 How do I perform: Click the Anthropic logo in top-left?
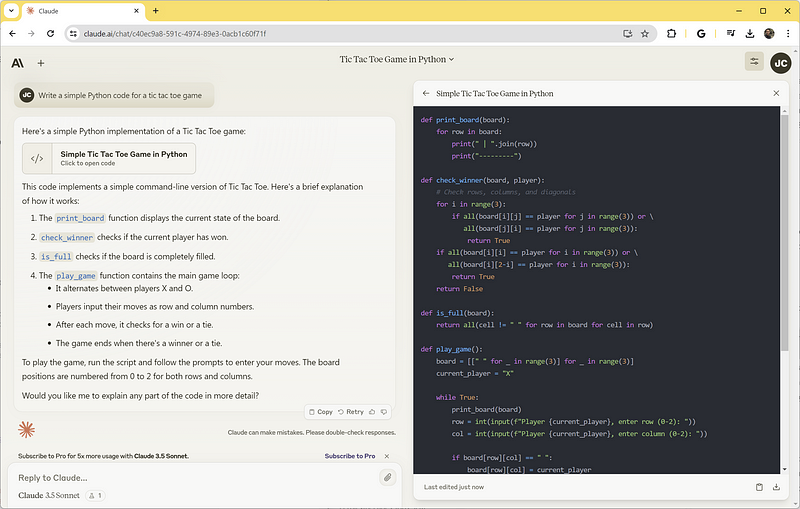click(17, 63)
